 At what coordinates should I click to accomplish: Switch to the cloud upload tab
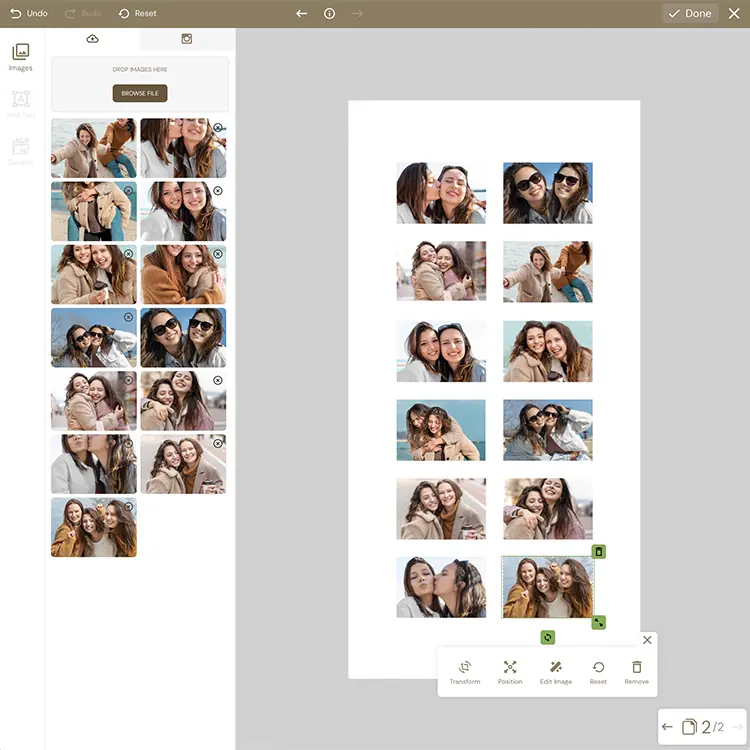point(92,39)
